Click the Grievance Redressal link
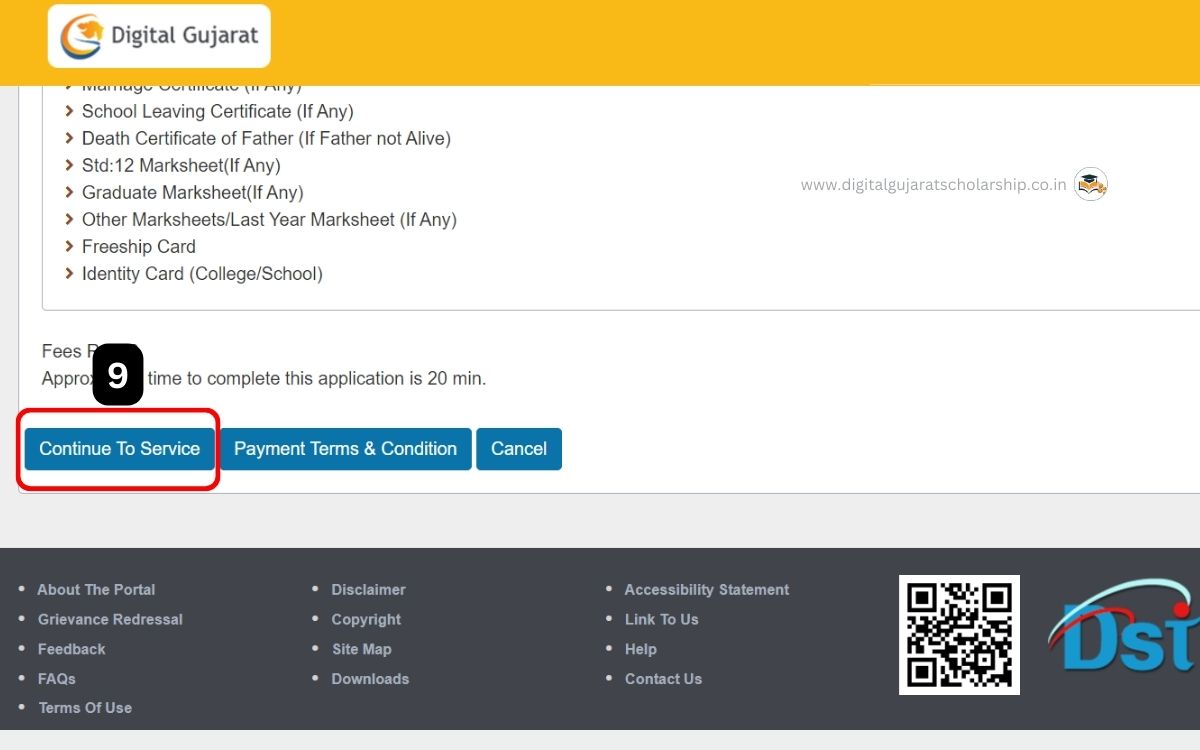The image size is (1200, 750). point(110,619)
